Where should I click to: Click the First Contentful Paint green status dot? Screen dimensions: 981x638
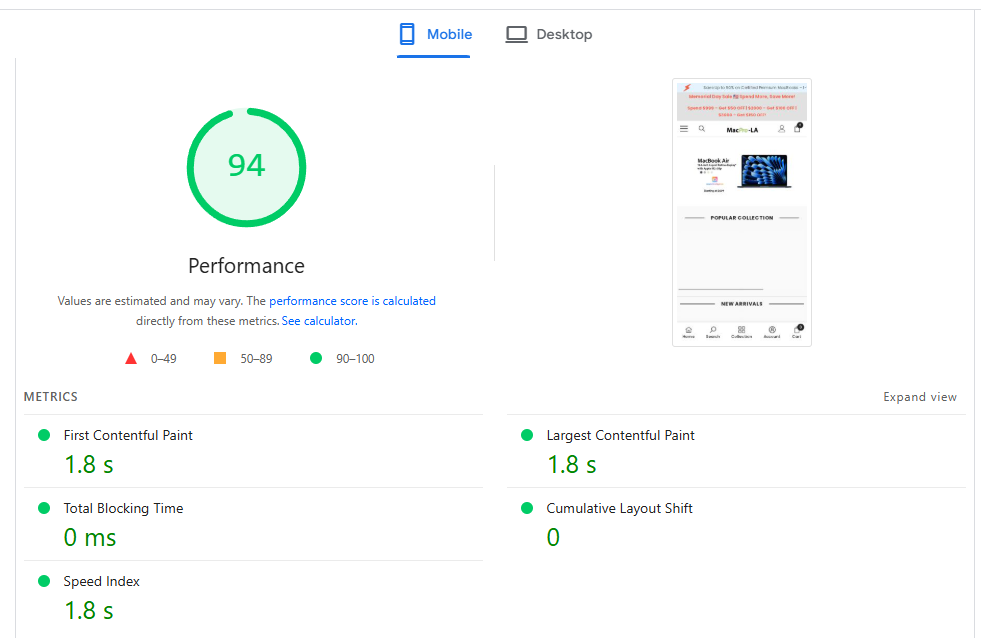44,435
